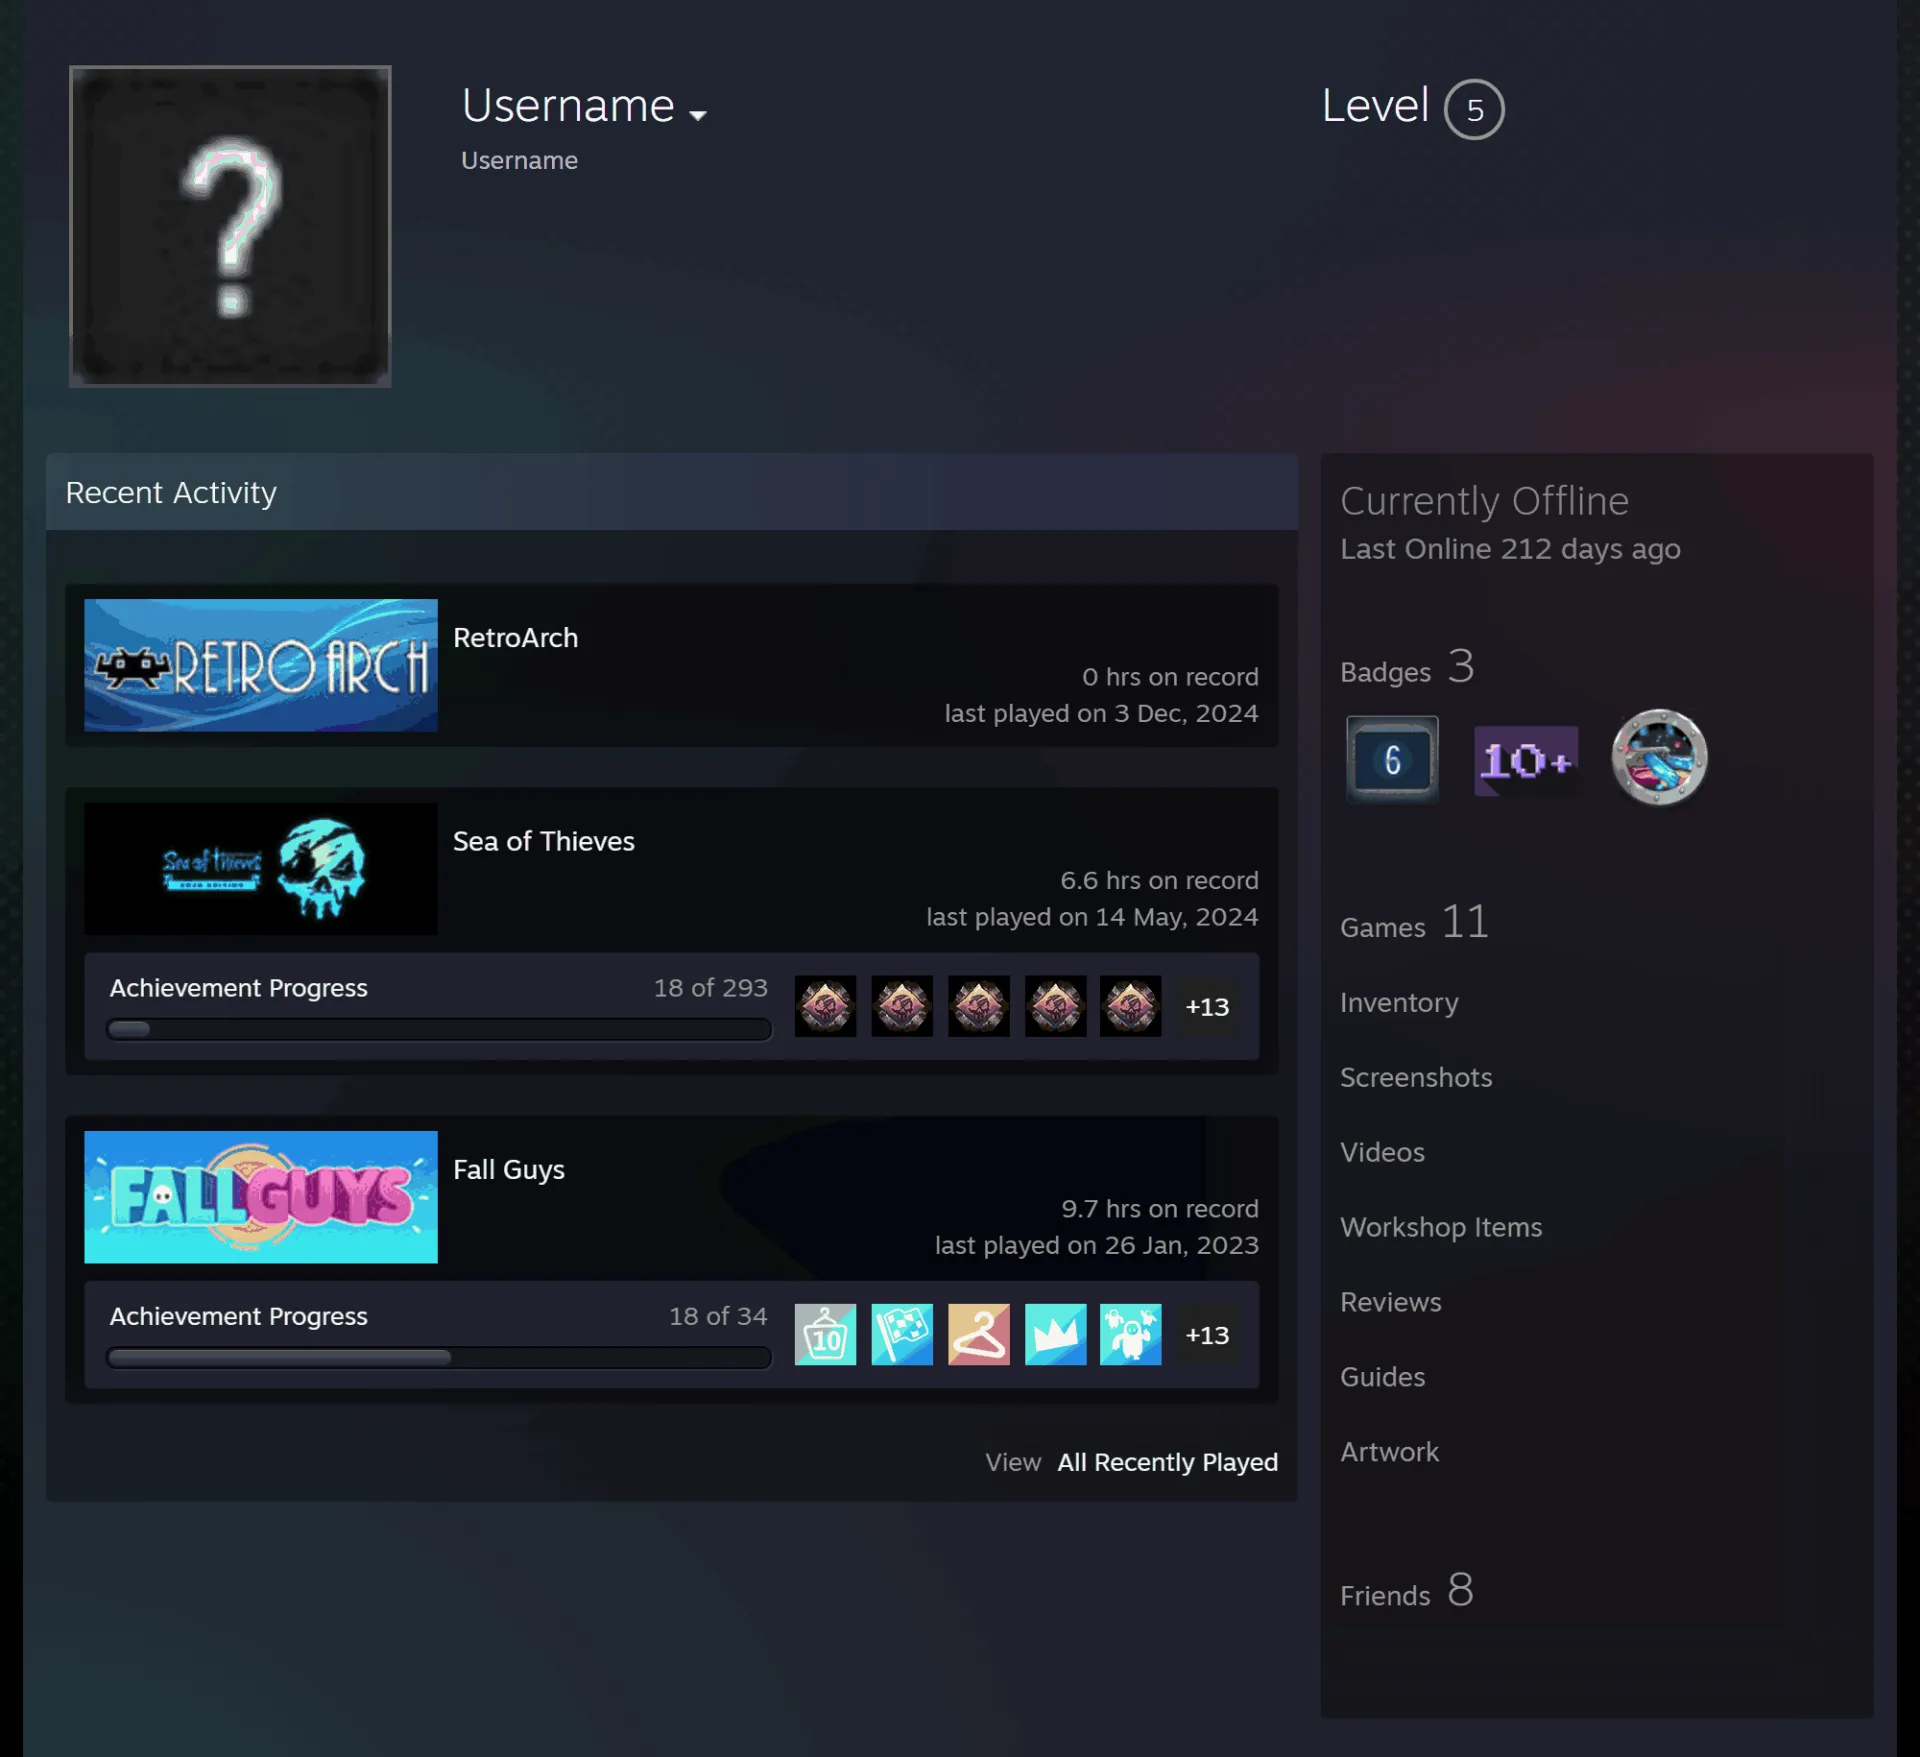Open the Friends list link
1920x1757 pixels.
tap(1407, 1591)
